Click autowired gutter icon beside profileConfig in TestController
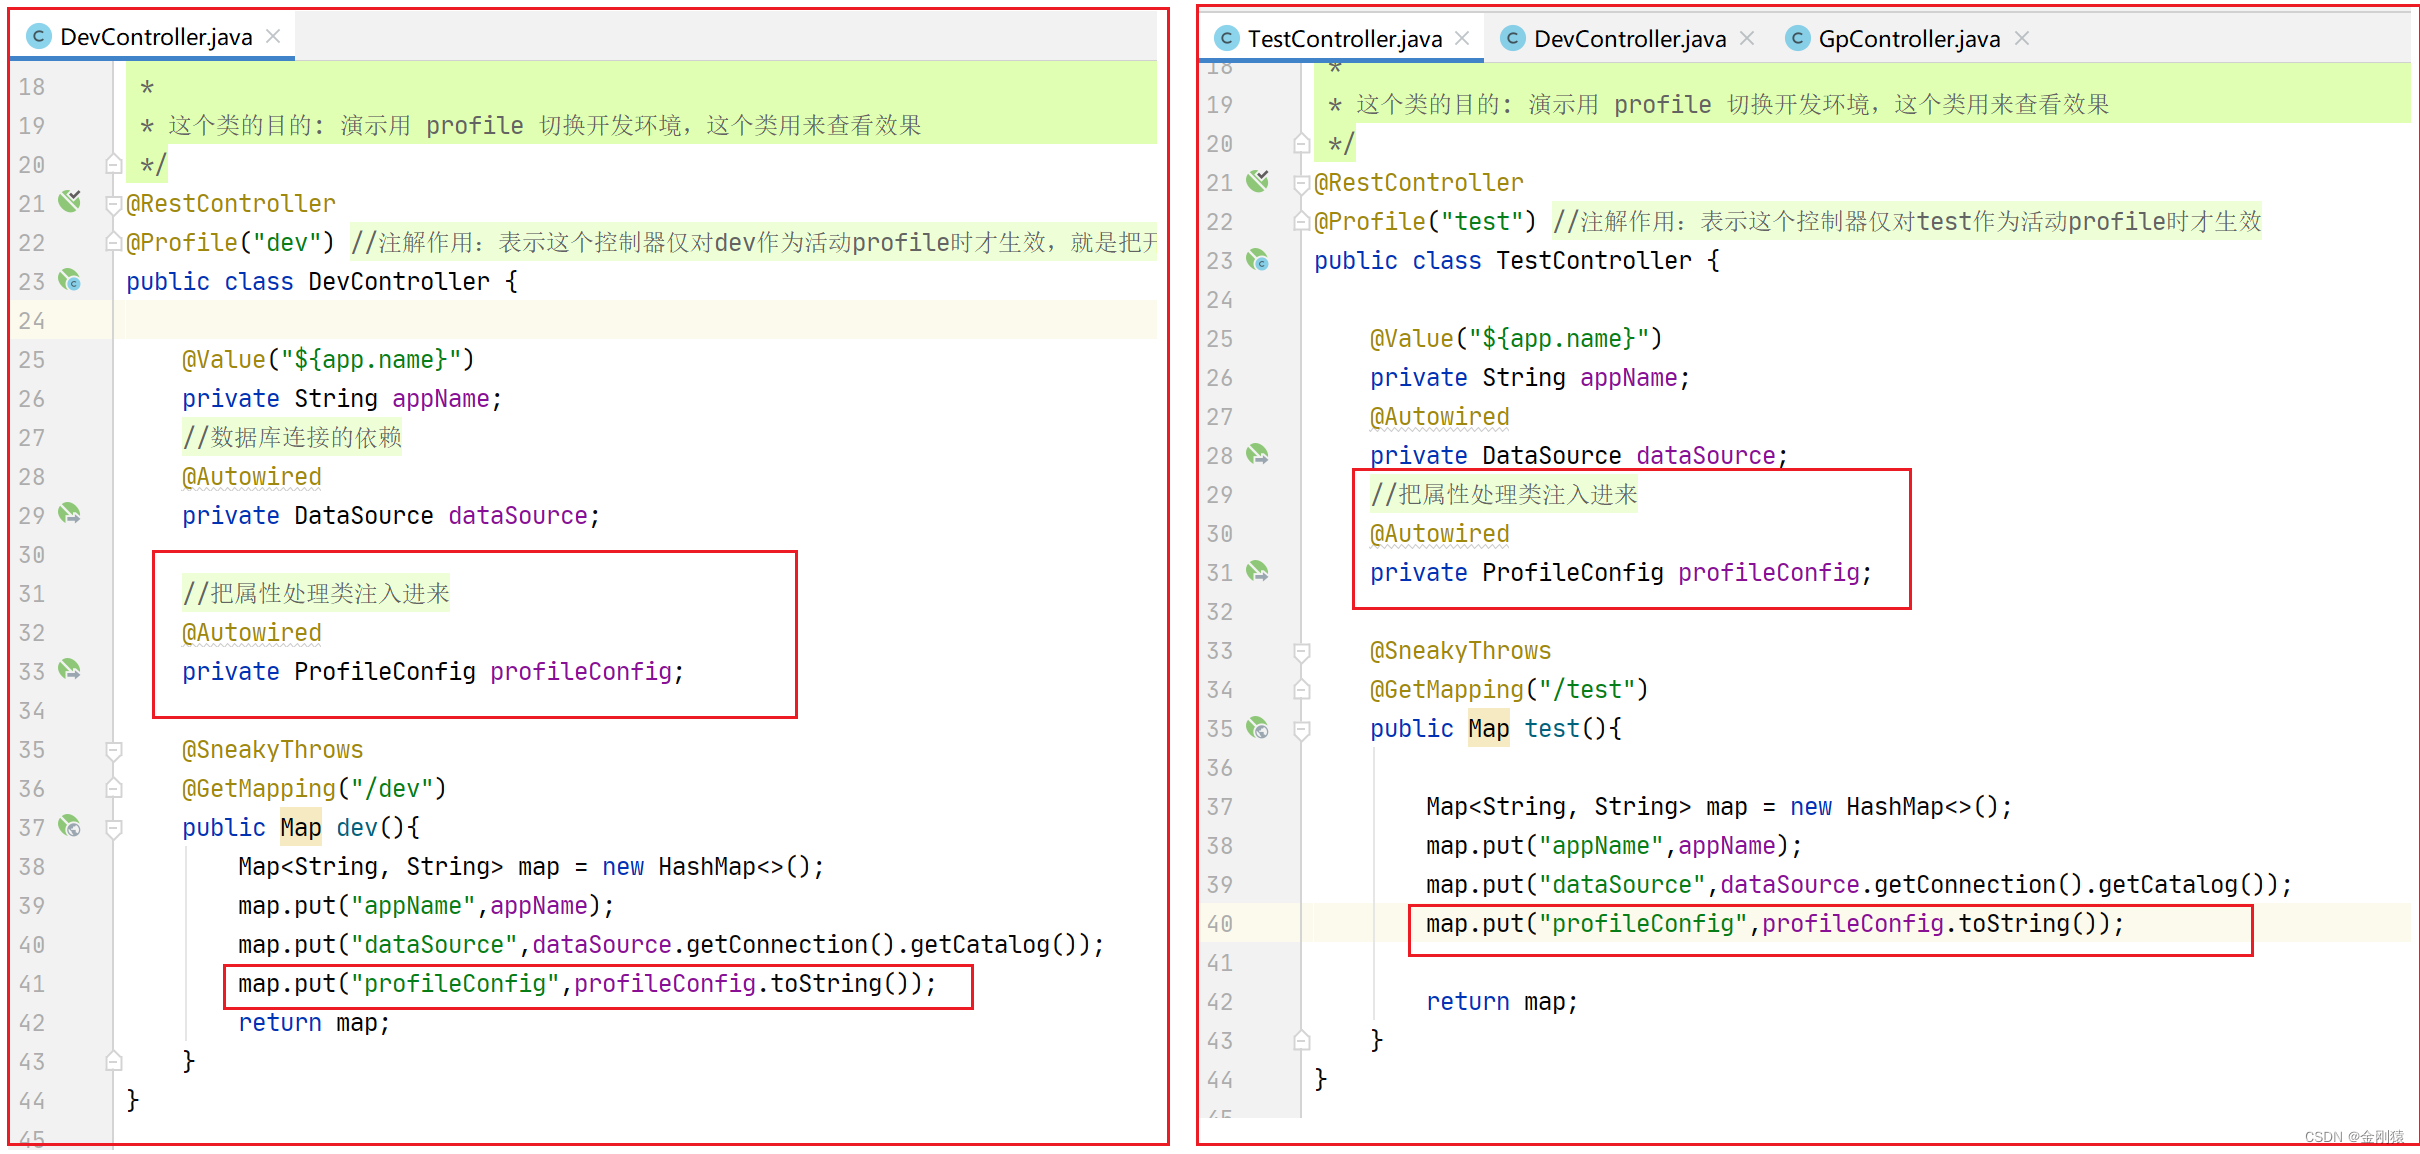 pyautogui.click(x=1259, y=572)
